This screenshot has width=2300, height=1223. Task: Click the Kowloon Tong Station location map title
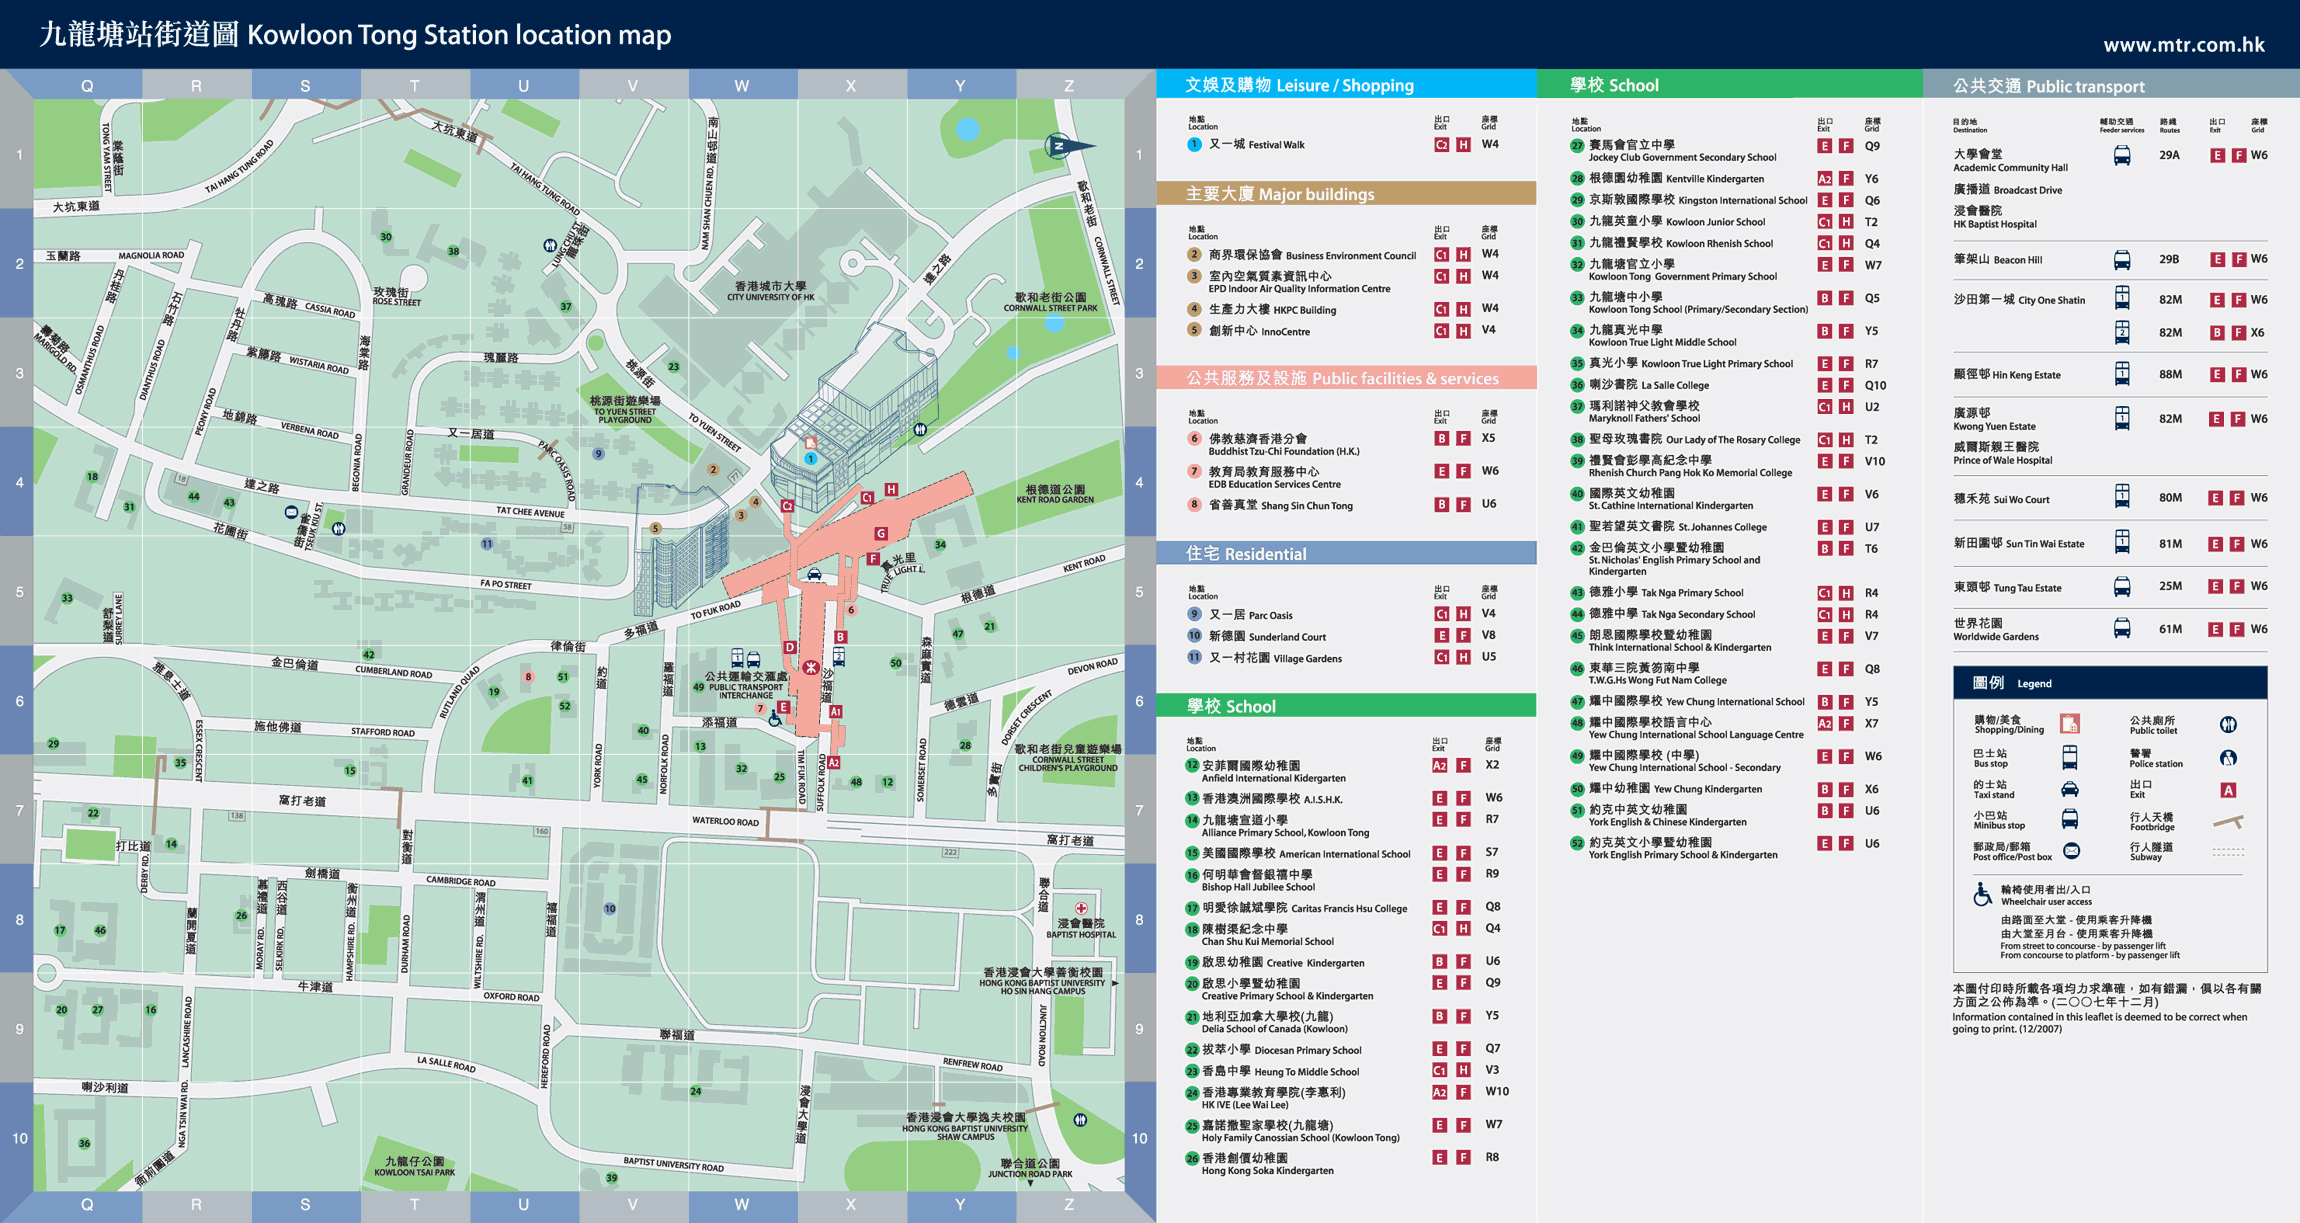[355, 35]
